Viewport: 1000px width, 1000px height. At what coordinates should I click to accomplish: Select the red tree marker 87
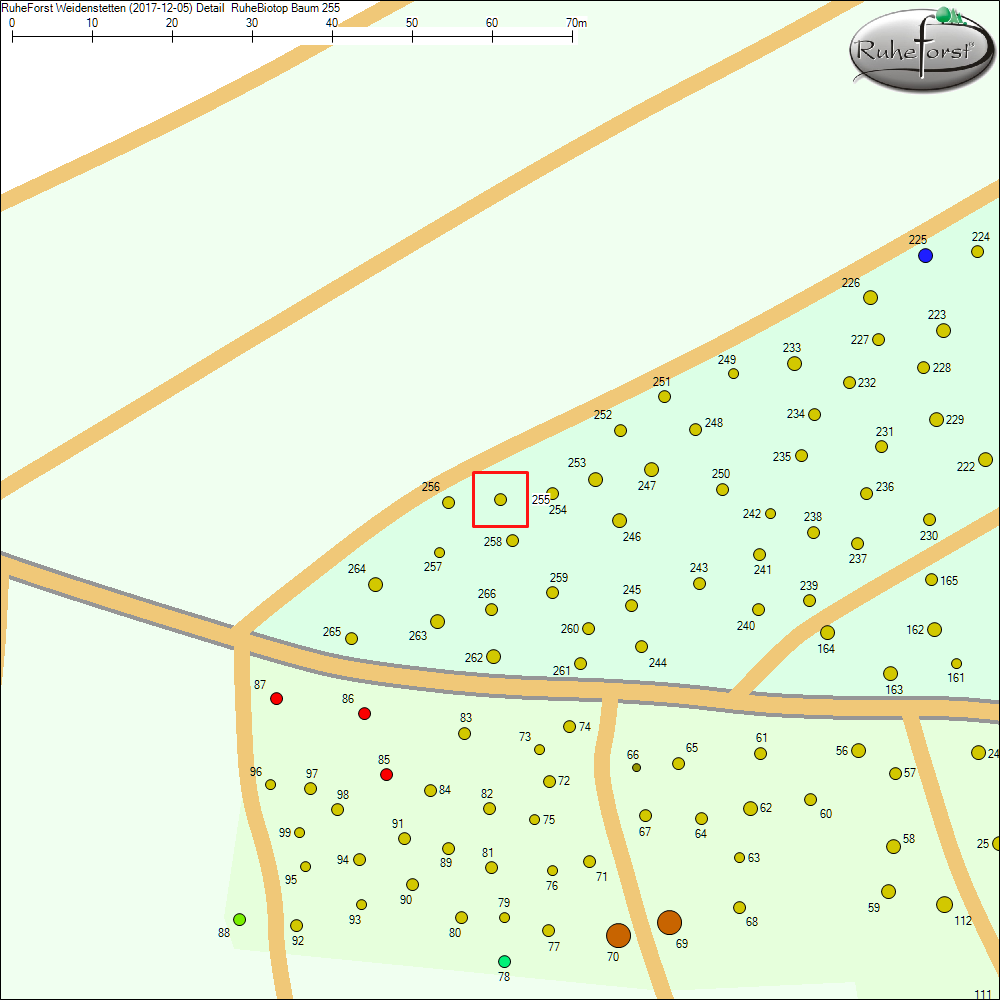(277, 698)
